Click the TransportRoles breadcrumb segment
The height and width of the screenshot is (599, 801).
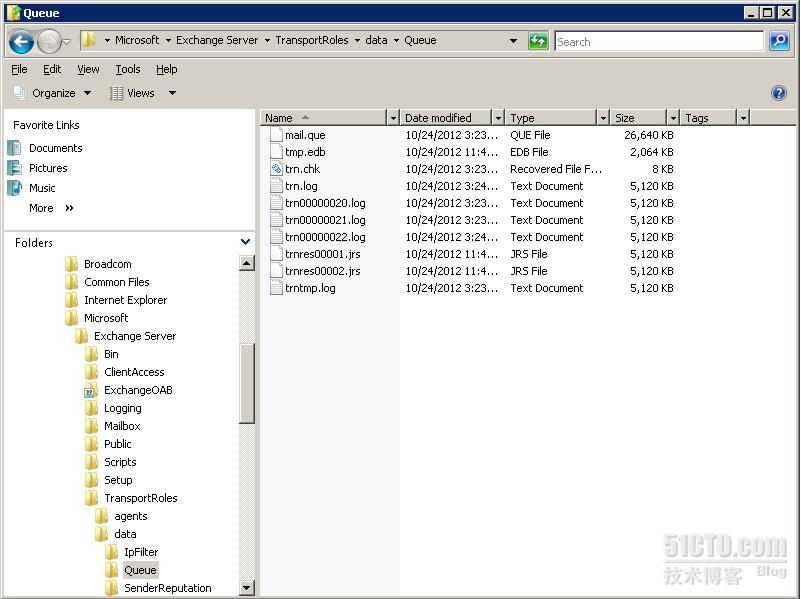click(x=312, y=40)
